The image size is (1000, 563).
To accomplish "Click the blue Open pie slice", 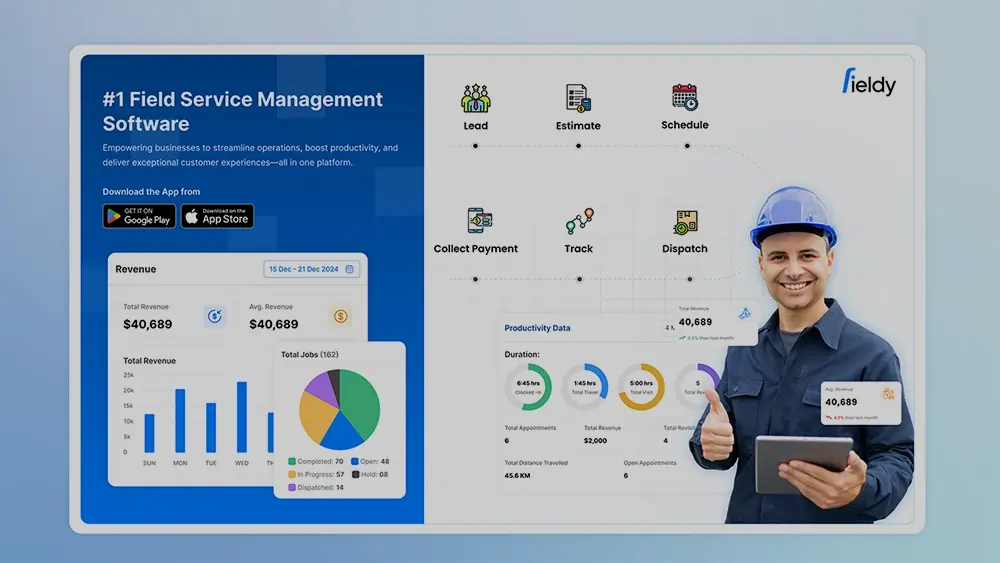I will click(341, 433).
